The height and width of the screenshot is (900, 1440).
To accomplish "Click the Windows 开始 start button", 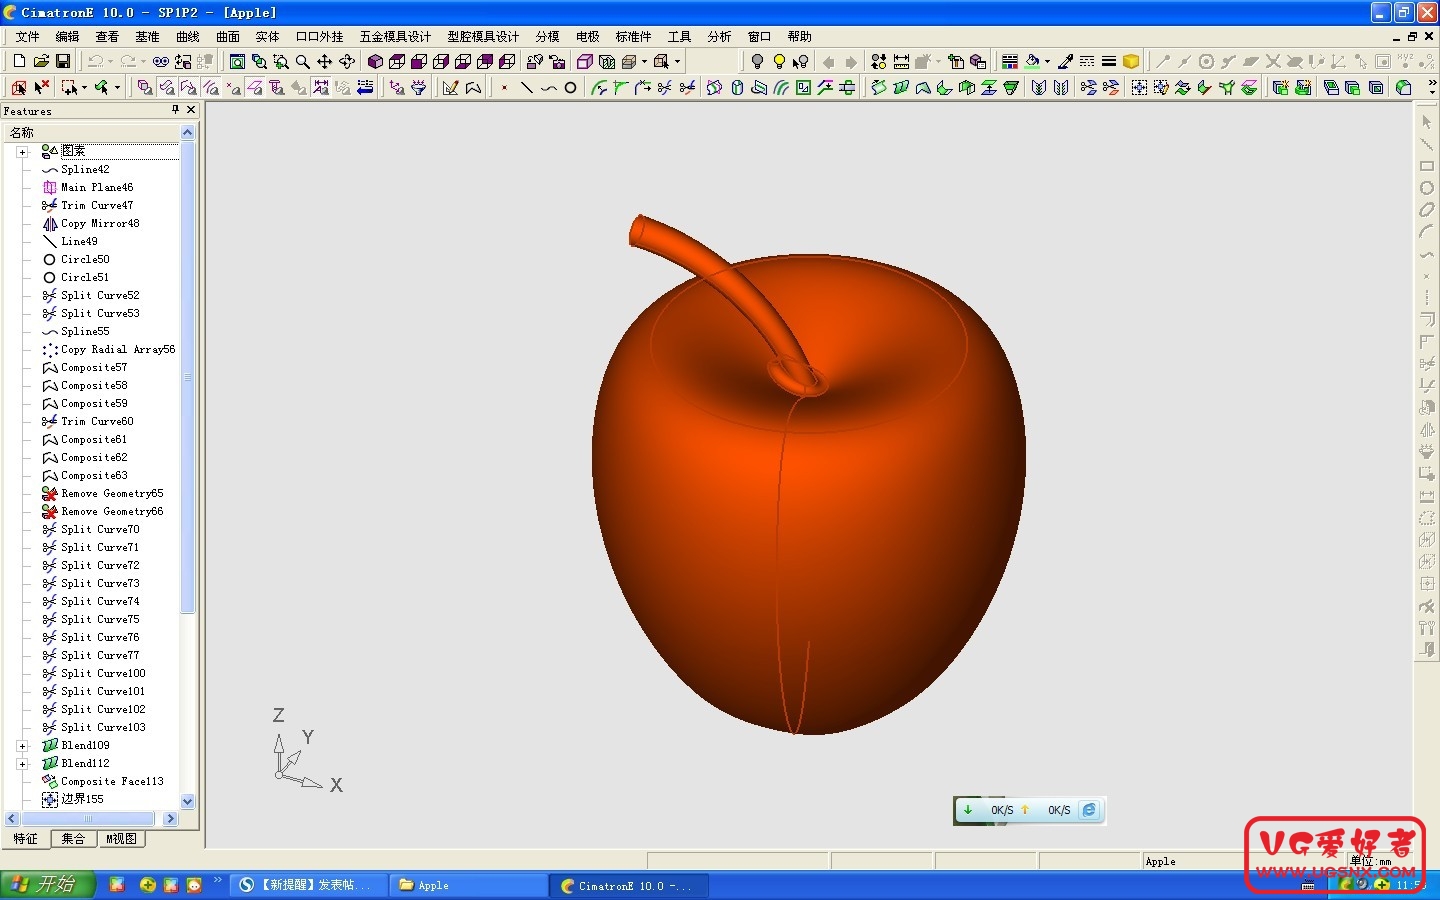I will [48, 885].
